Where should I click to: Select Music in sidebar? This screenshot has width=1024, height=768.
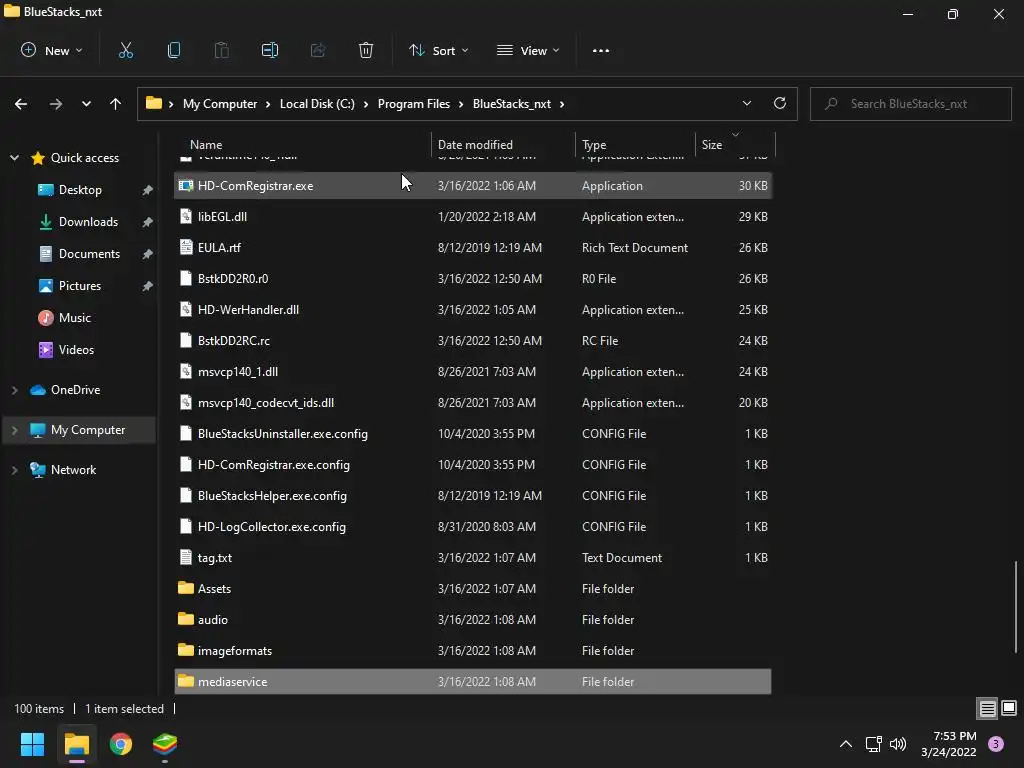[x=74, y=317]
